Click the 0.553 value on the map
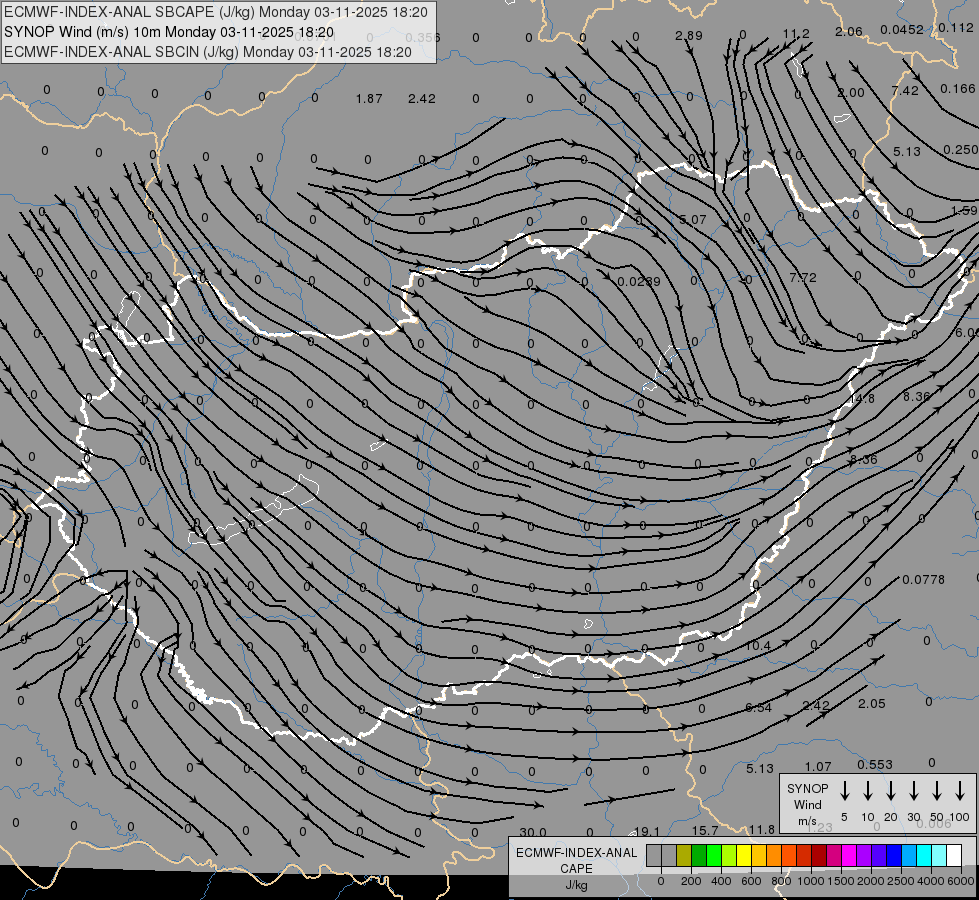The image size is (979, 900). [875, 764]
